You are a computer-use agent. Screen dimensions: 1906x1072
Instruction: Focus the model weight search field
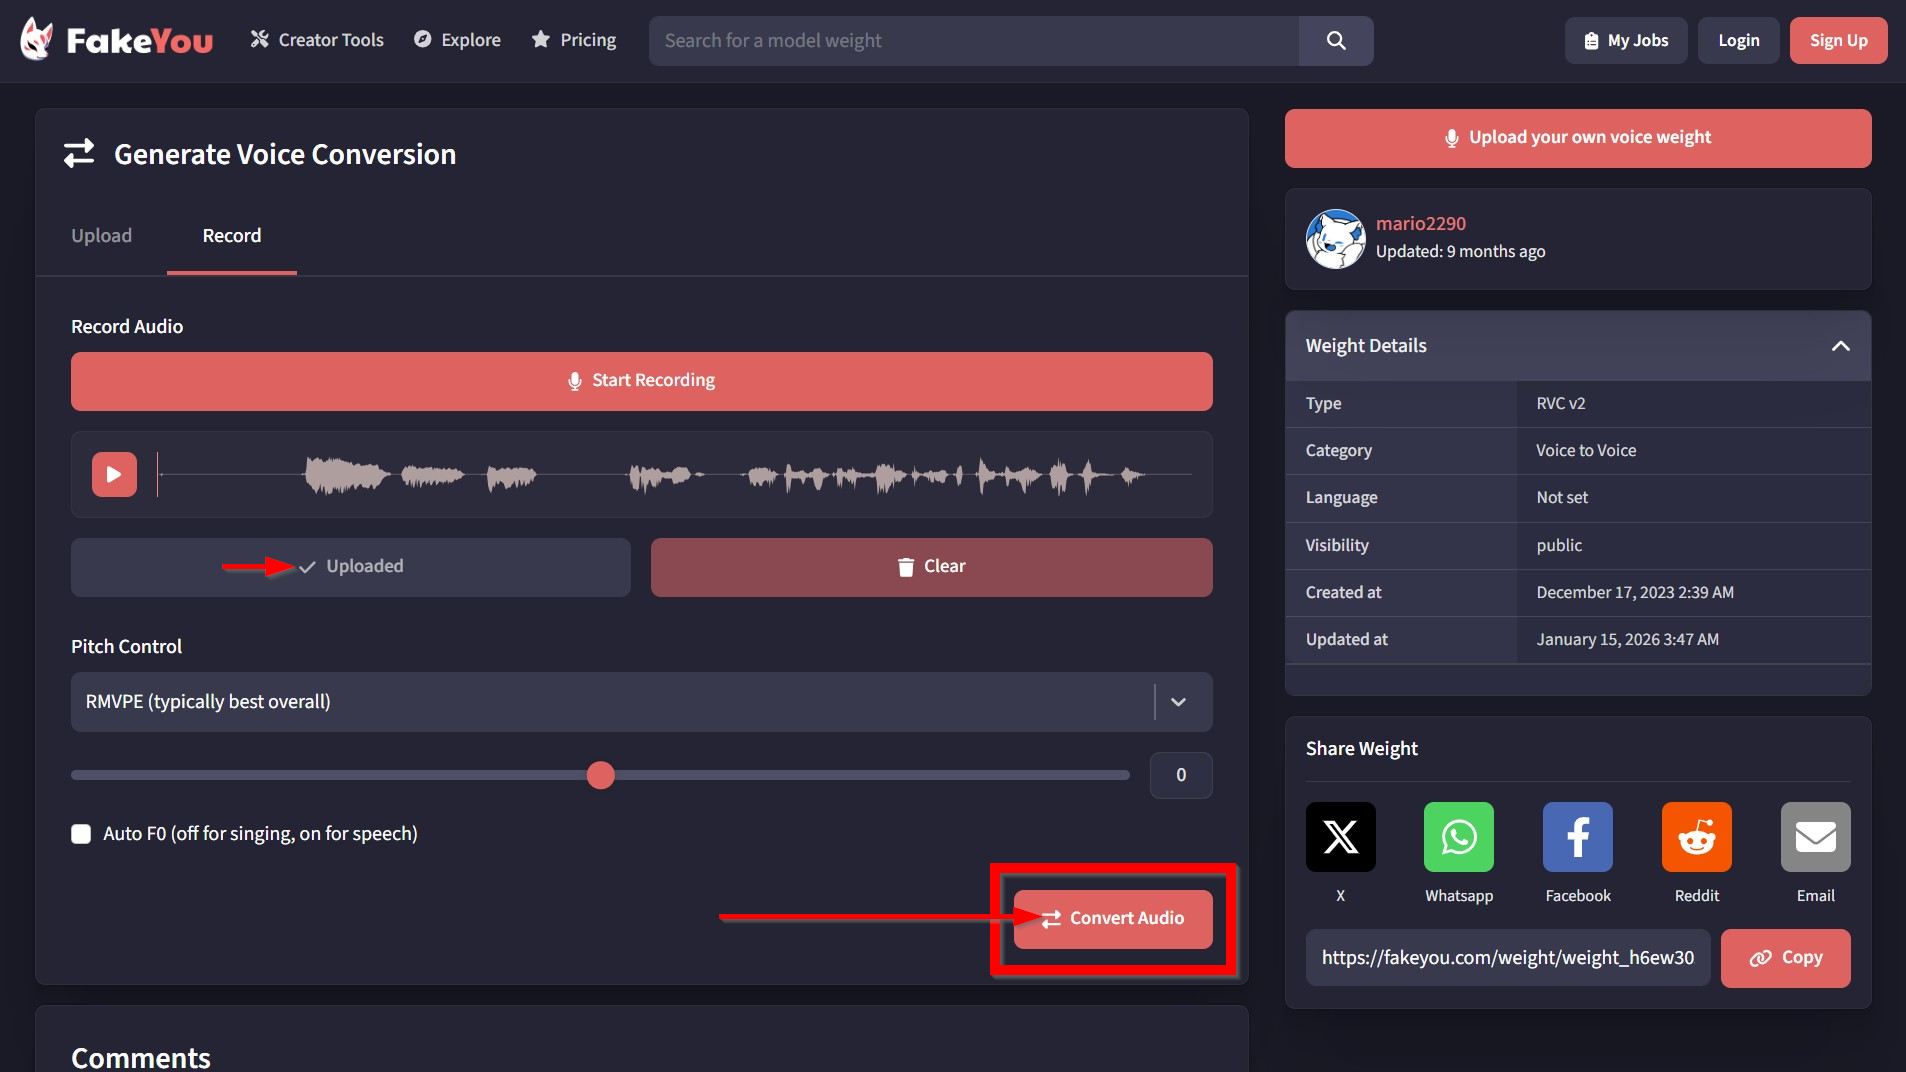(x=974, y=40)
